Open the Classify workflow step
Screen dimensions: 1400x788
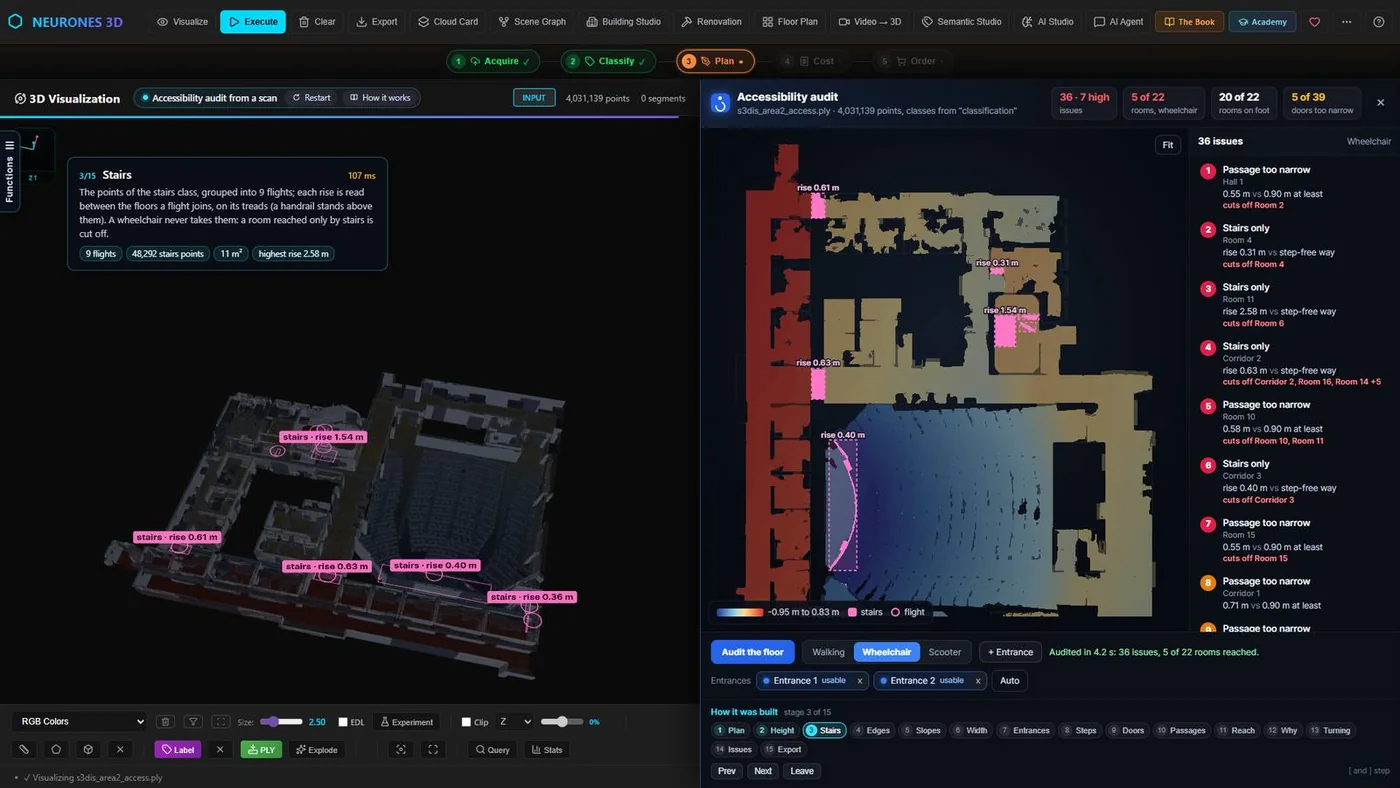point(608,61)
